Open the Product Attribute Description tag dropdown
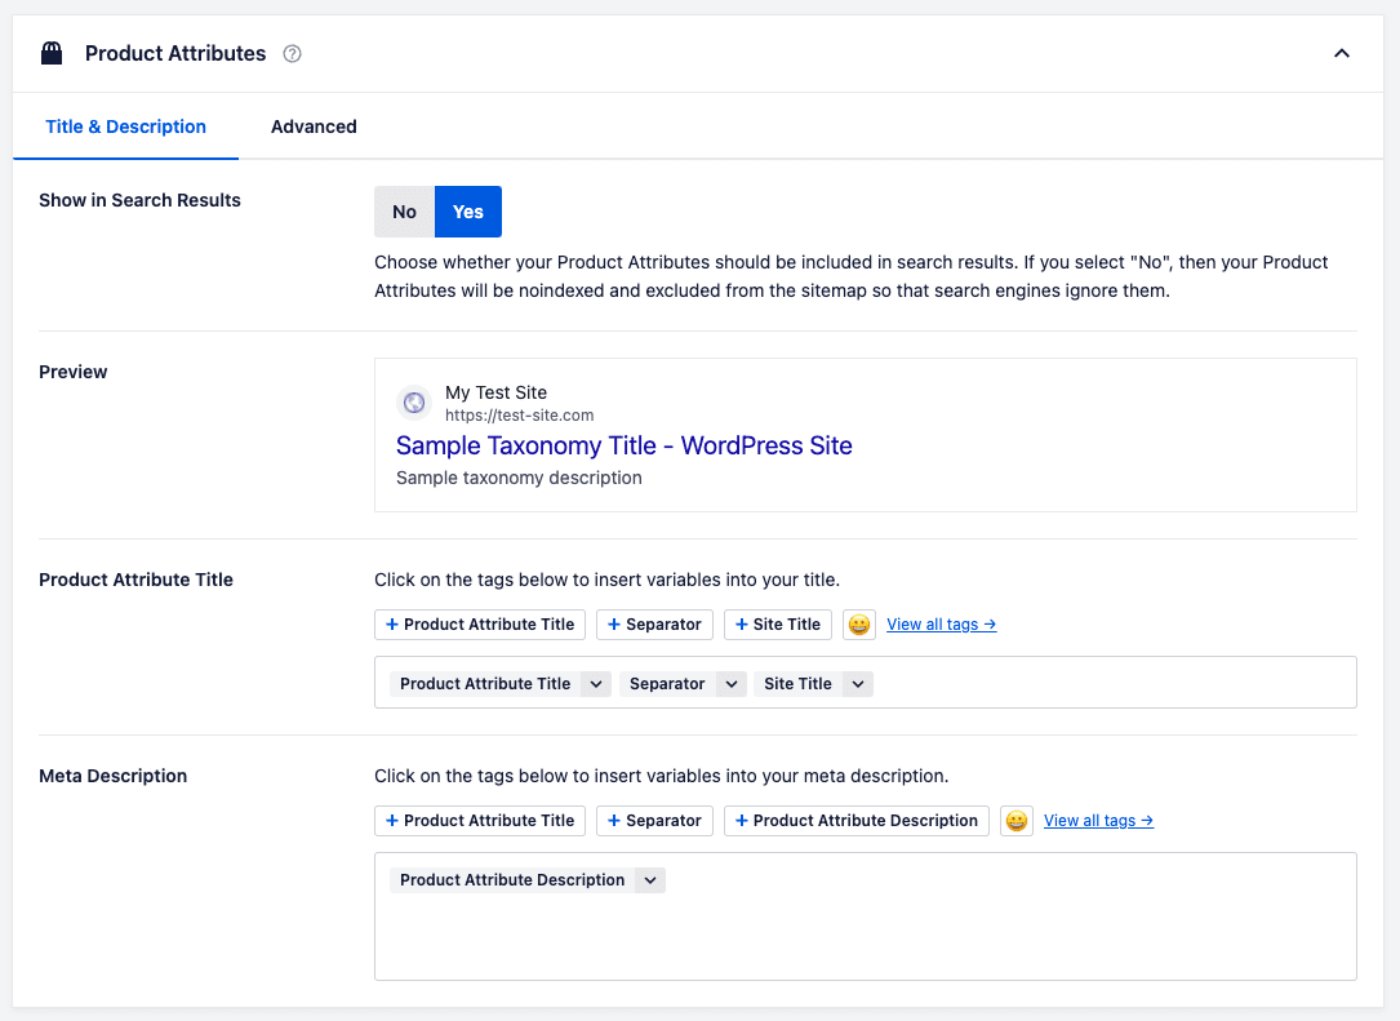 click(x=650, y=880)
